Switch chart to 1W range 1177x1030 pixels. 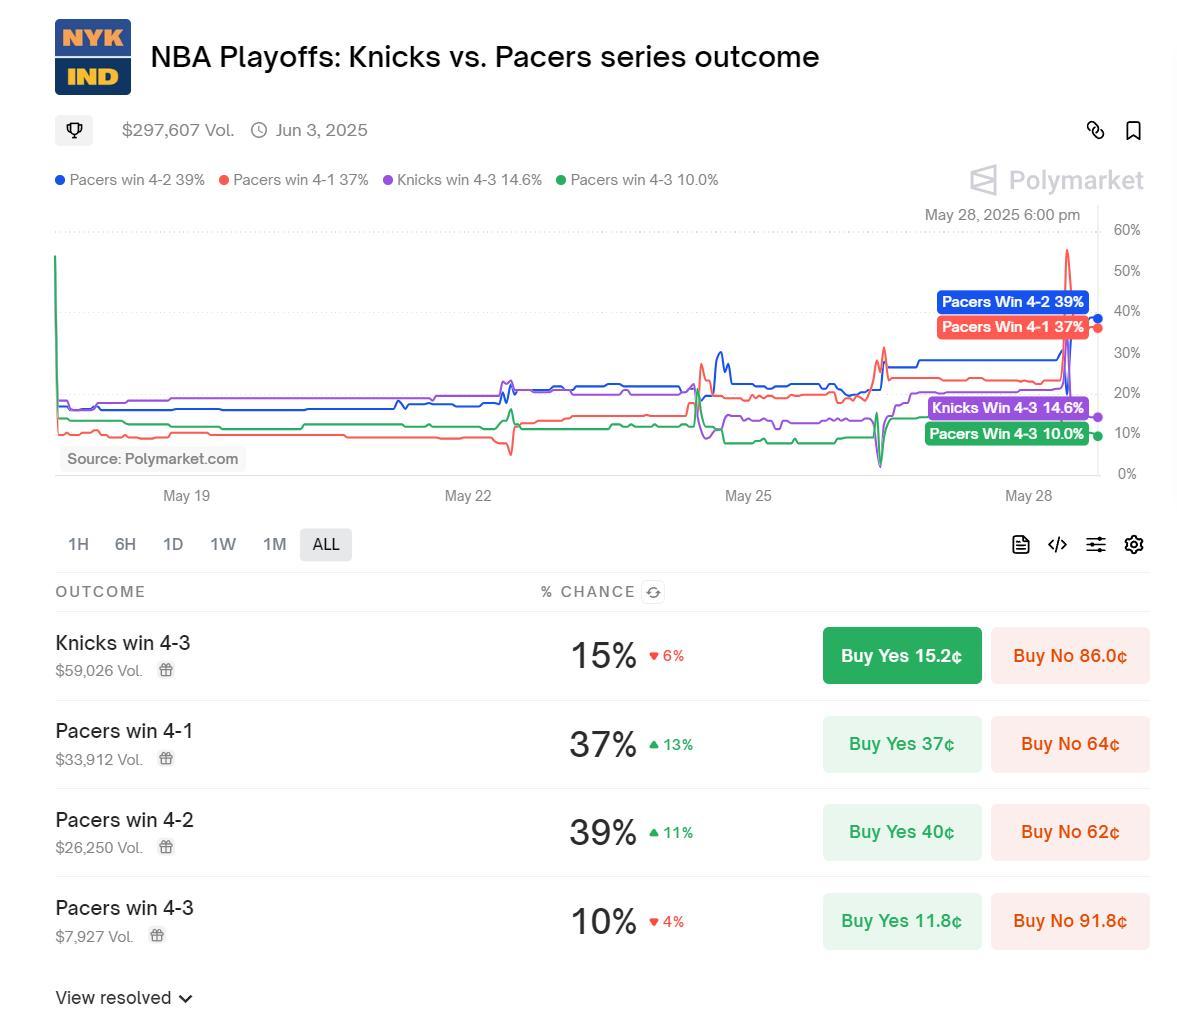(223, 544)
